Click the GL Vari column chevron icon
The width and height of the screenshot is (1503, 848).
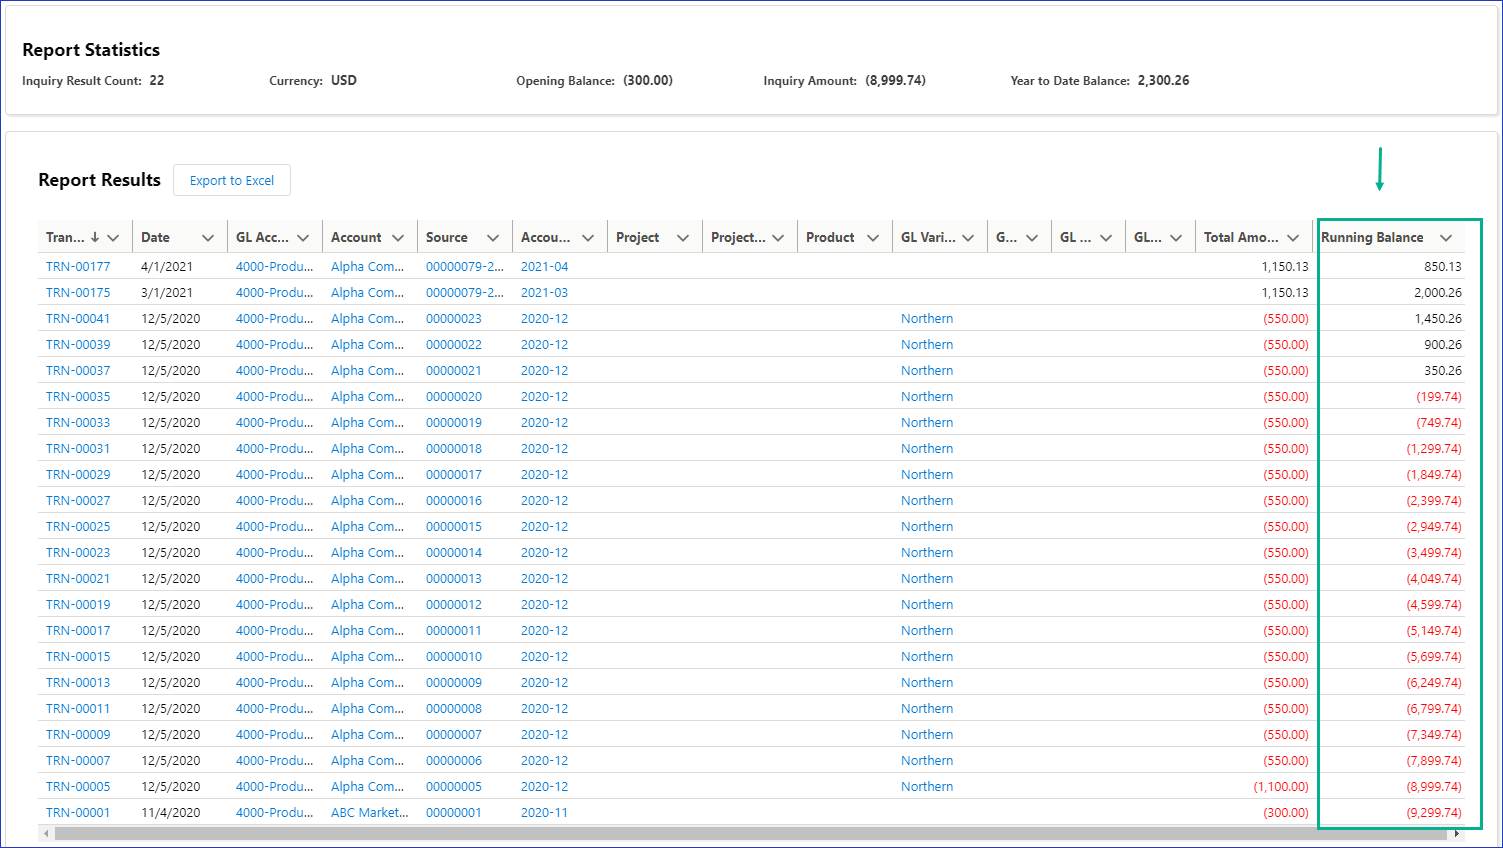[968, 238]
